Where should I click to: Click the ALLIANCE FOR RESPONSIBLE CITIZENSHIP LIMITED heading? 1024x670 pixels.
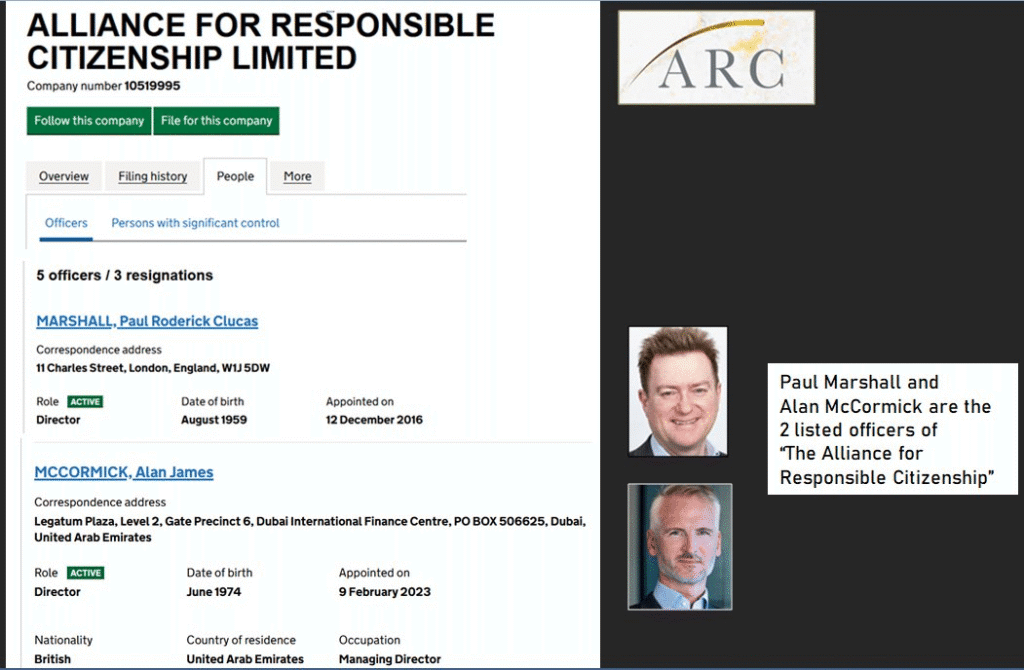tap(261, 41)
